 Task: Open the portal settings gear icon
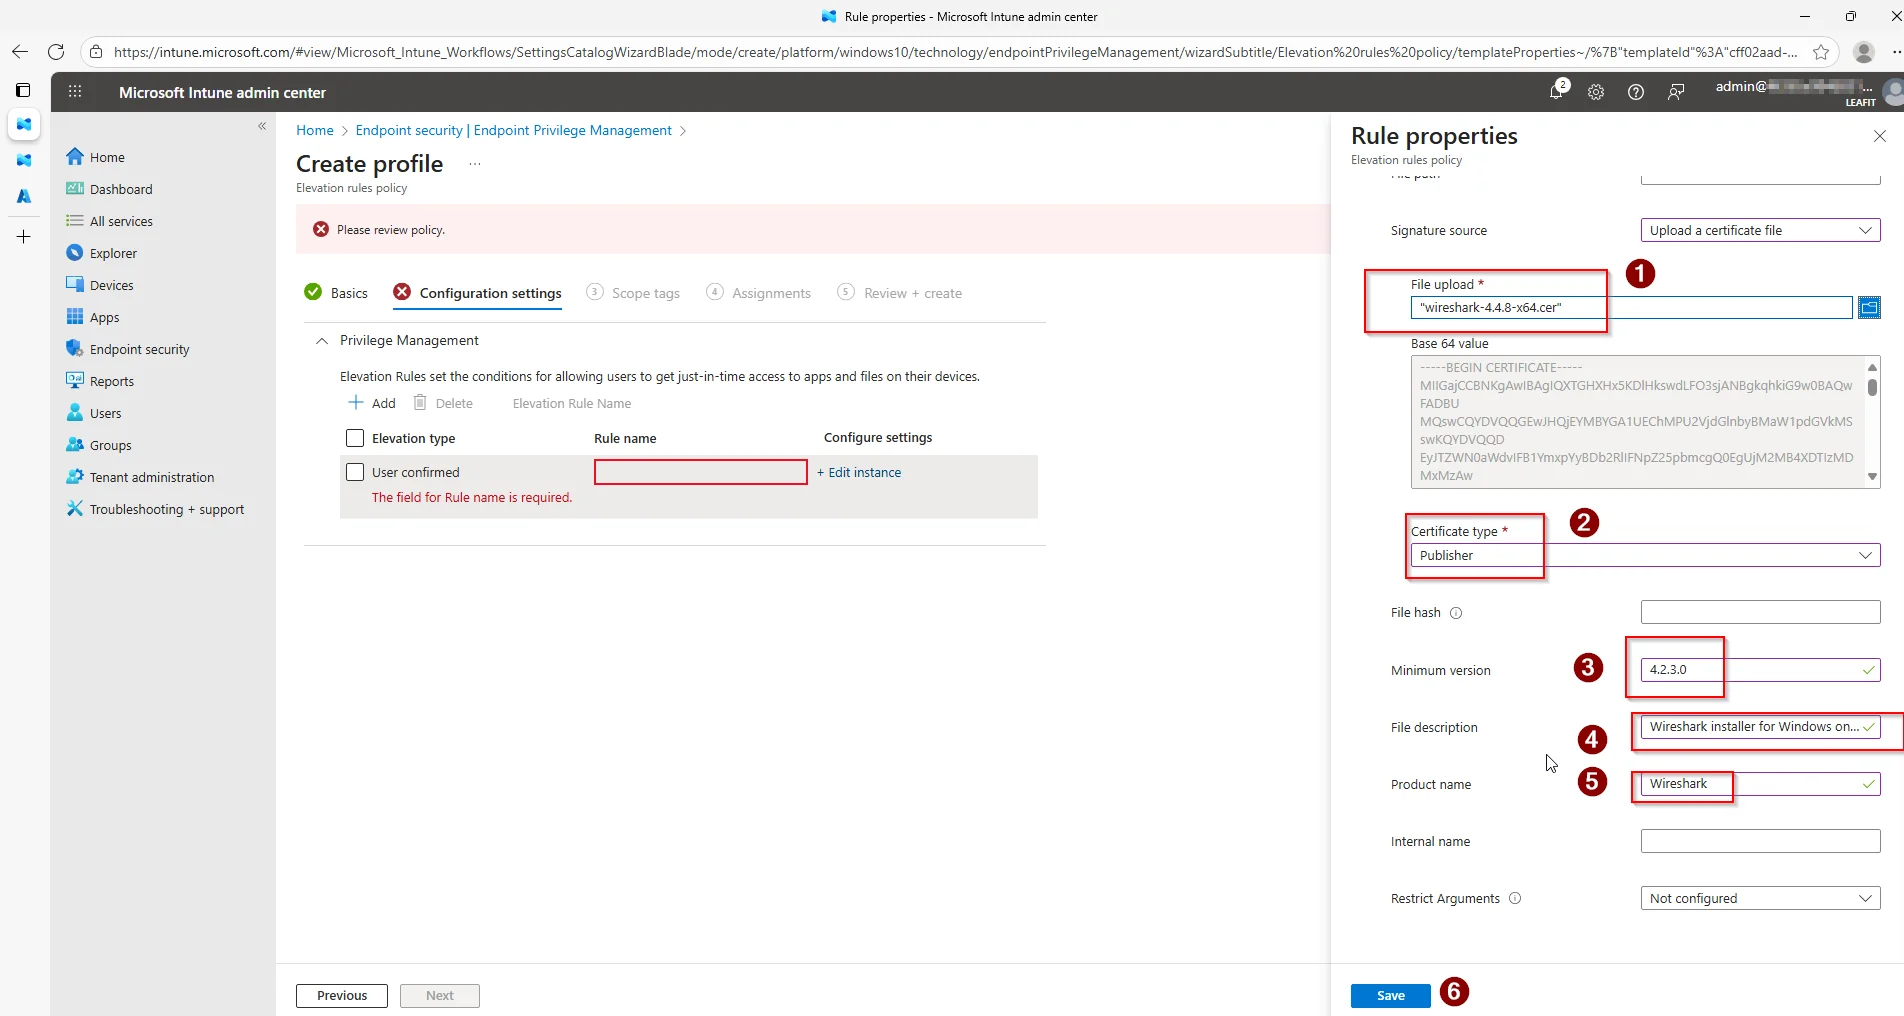tap(1596, 92)
